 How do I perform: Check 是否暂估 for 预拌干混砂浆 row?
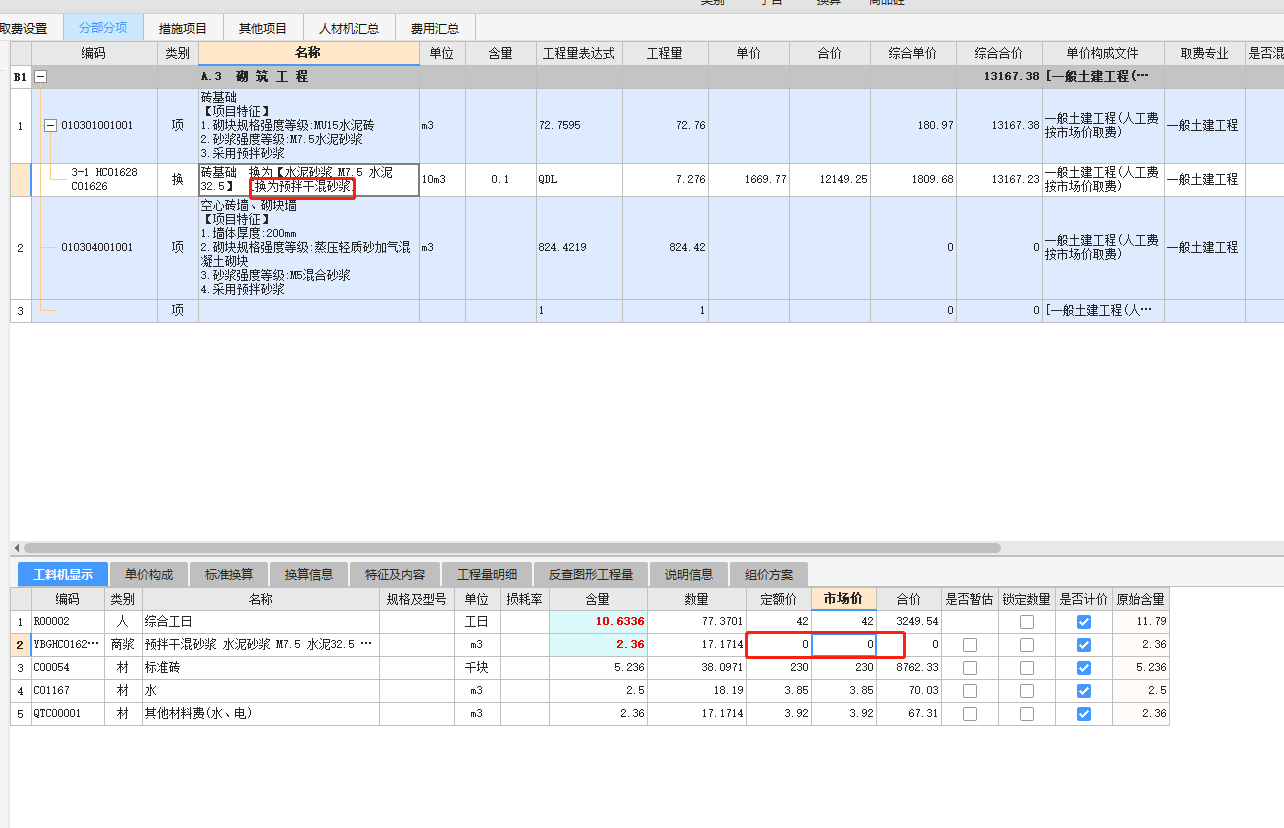970,645
